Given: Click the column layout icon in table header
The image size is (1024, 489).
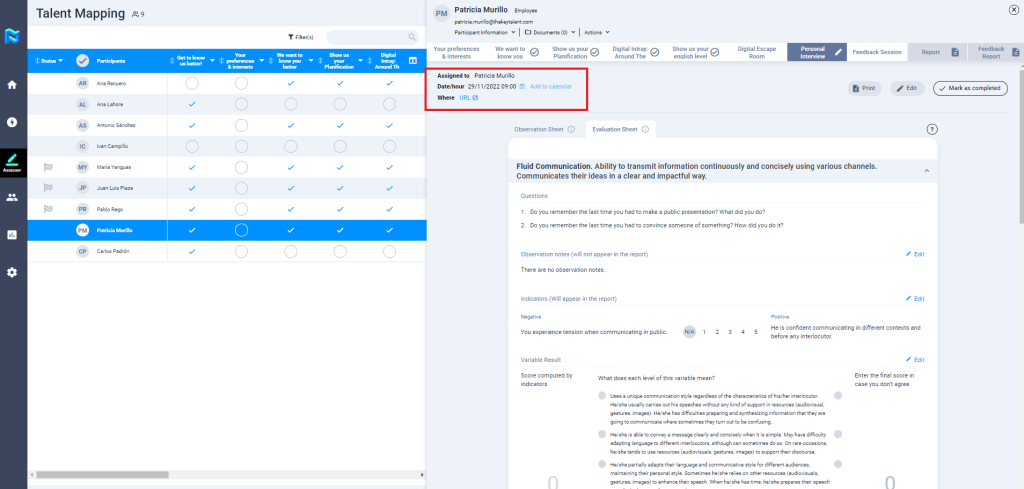Looking at the screenshot, I should click(x=413, y=61).
